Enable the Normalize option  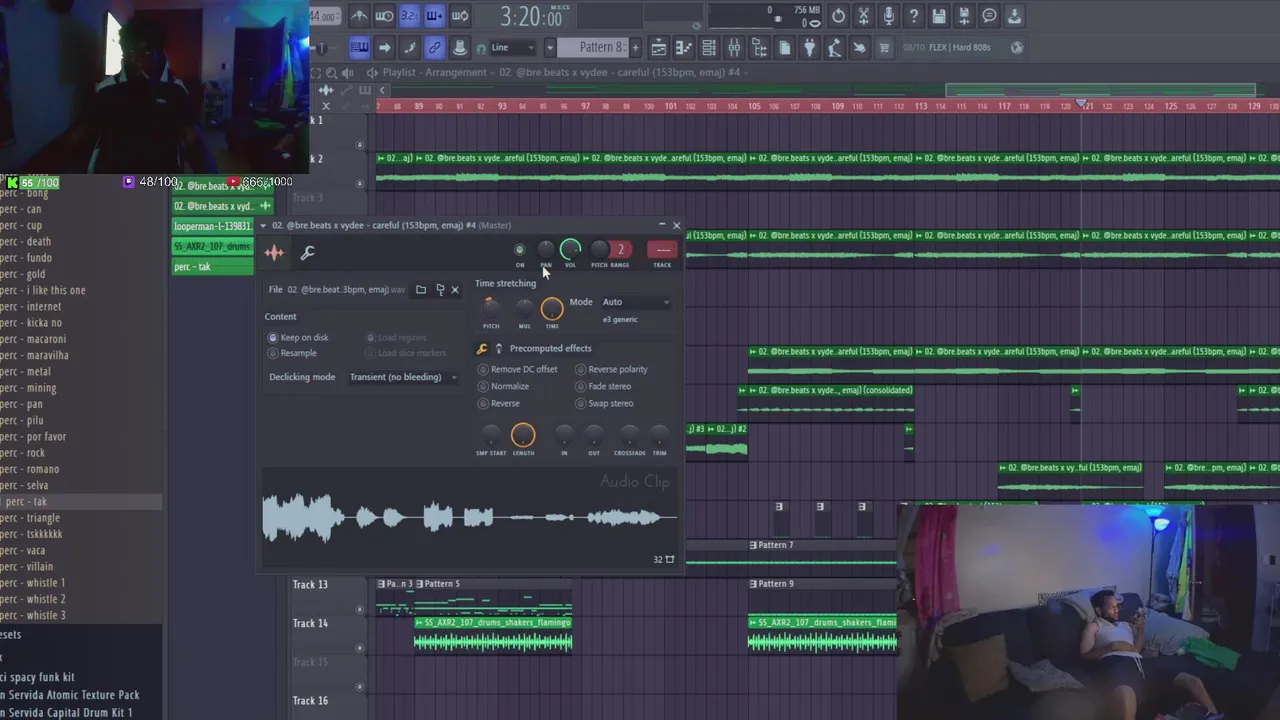tap(504, 386)
